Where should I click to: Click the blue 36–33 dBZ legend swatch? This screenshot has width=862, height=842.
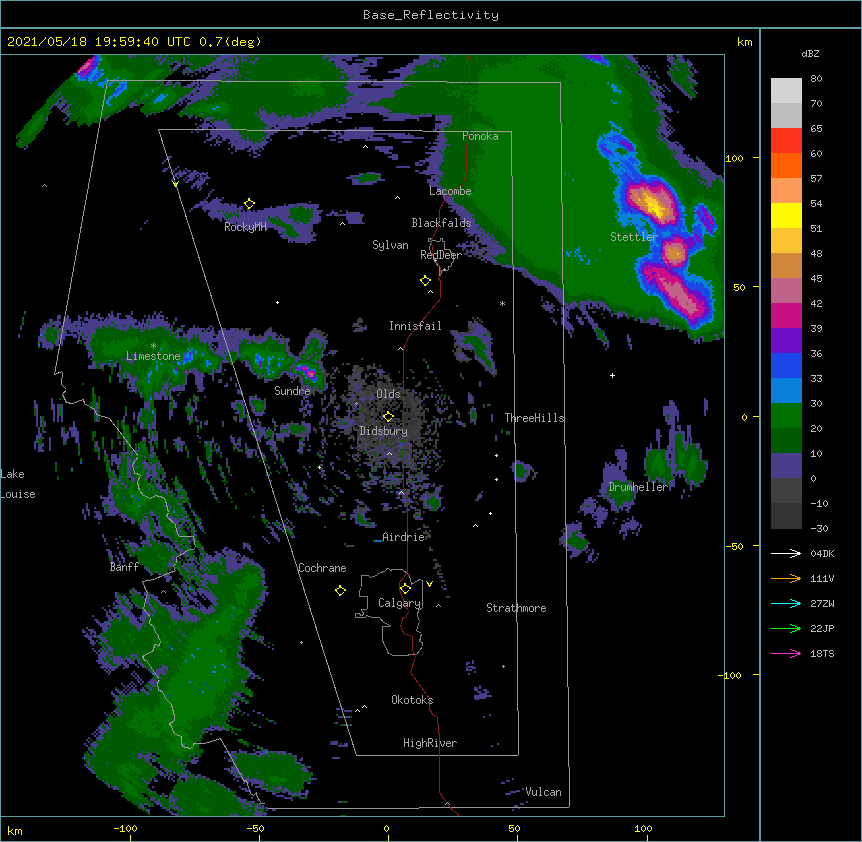click(x=786, y=365)
